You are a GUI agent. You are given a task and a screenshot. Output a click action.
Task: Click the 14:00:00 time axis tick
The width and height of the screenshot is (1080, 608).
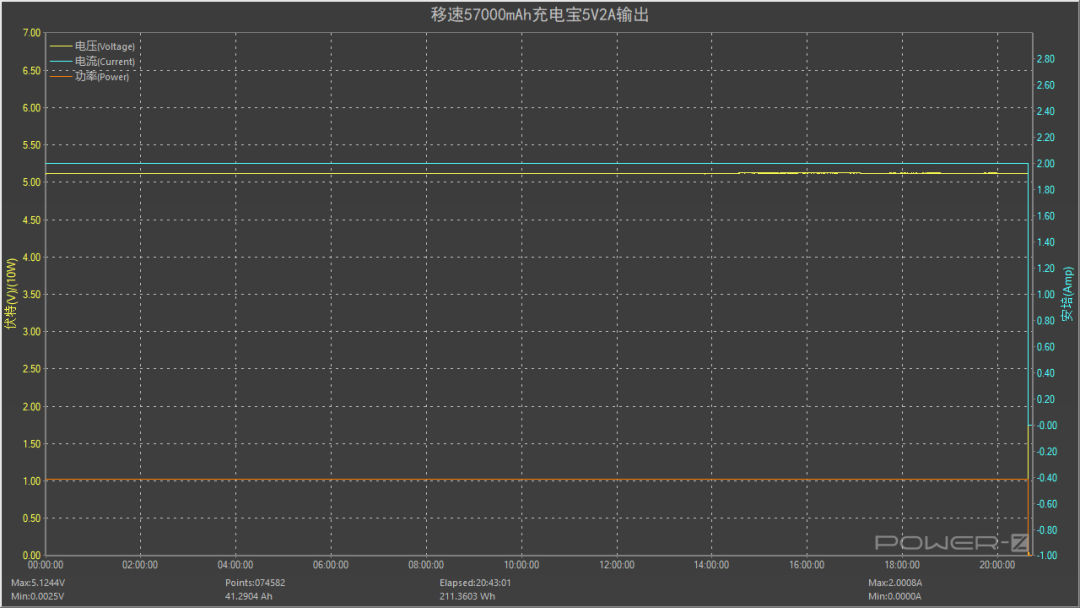712,565
